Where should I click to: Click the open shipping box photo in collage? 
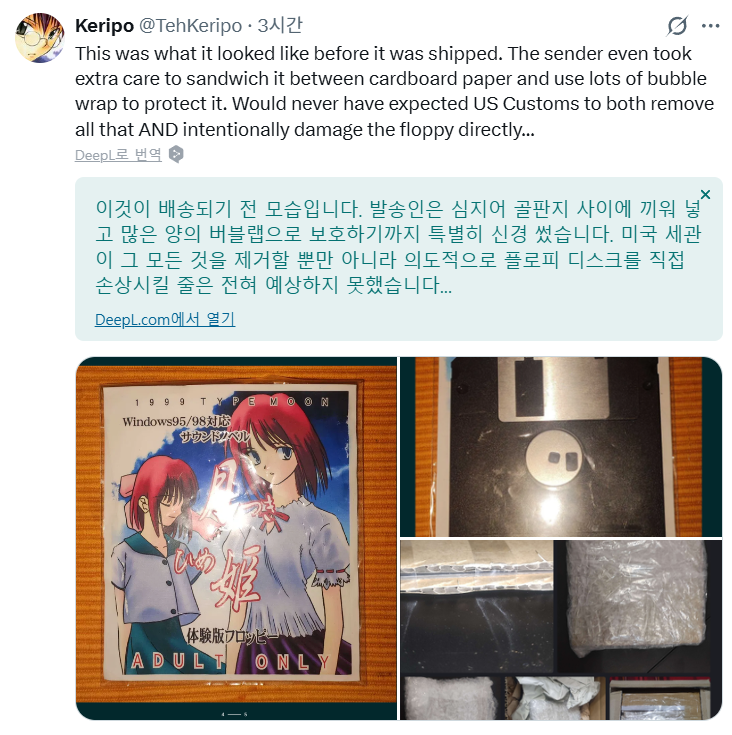tap(658, 698)
